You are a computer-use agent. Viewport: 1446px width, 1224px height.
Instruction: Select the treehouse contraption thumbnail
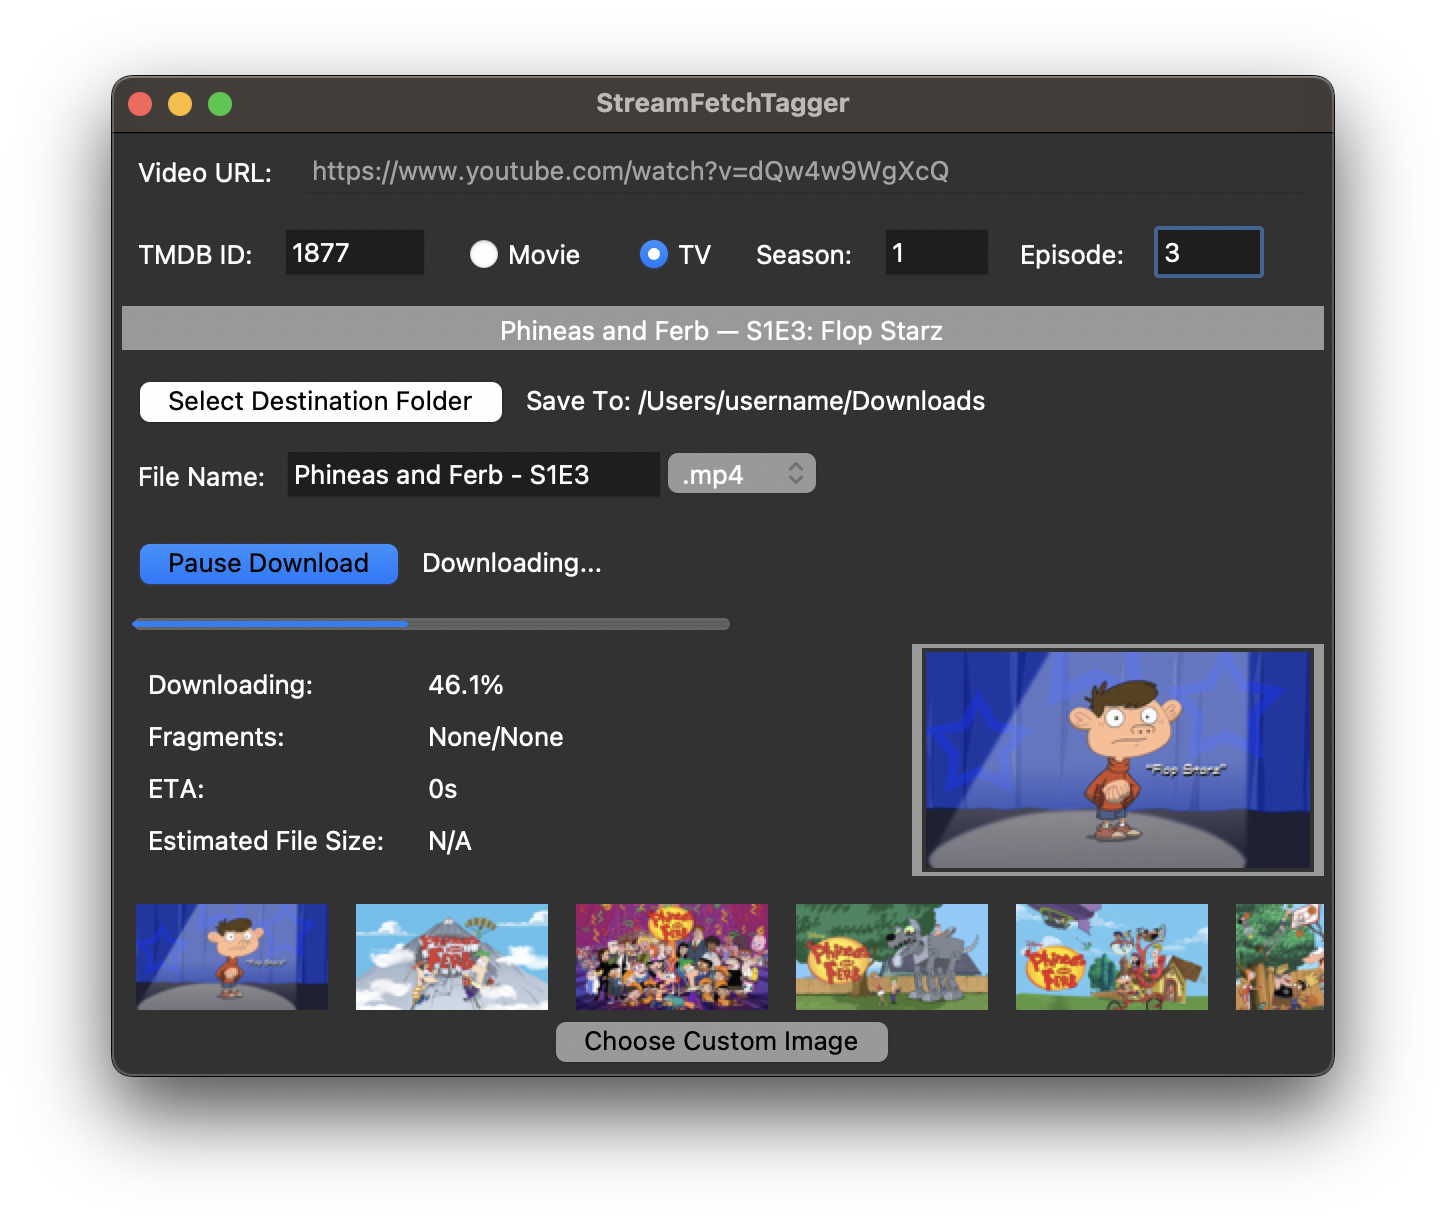coord(1112,957)
